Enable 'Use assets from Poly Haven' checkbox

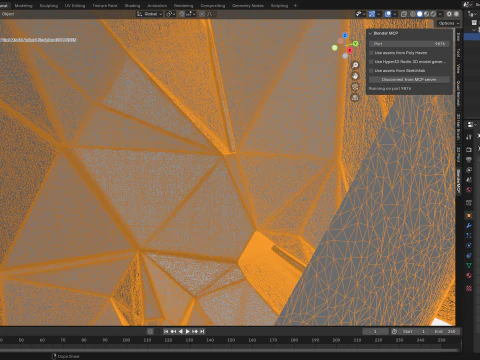371,53
